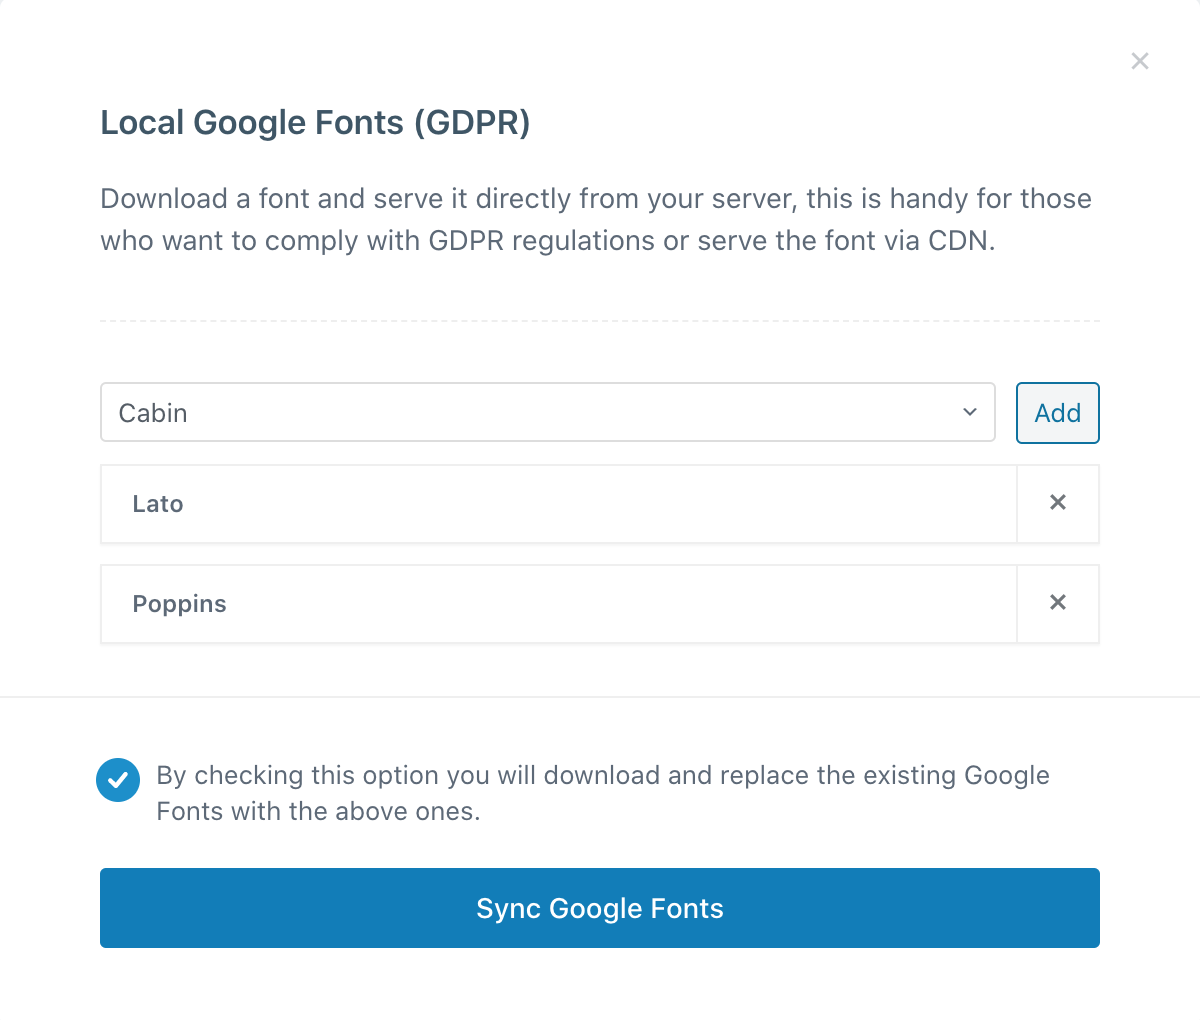
Task: Click the word "Lato" in the font list
Action: click(158, 504)
